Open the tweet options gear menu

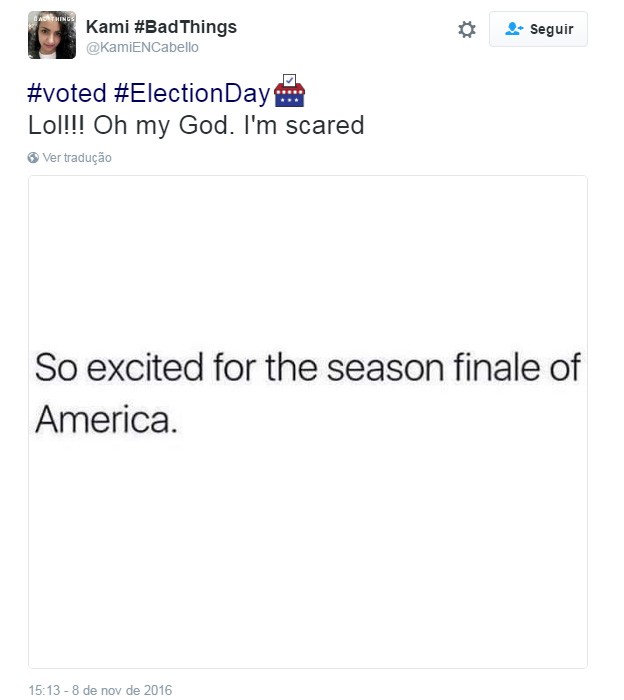coord(467,30)
